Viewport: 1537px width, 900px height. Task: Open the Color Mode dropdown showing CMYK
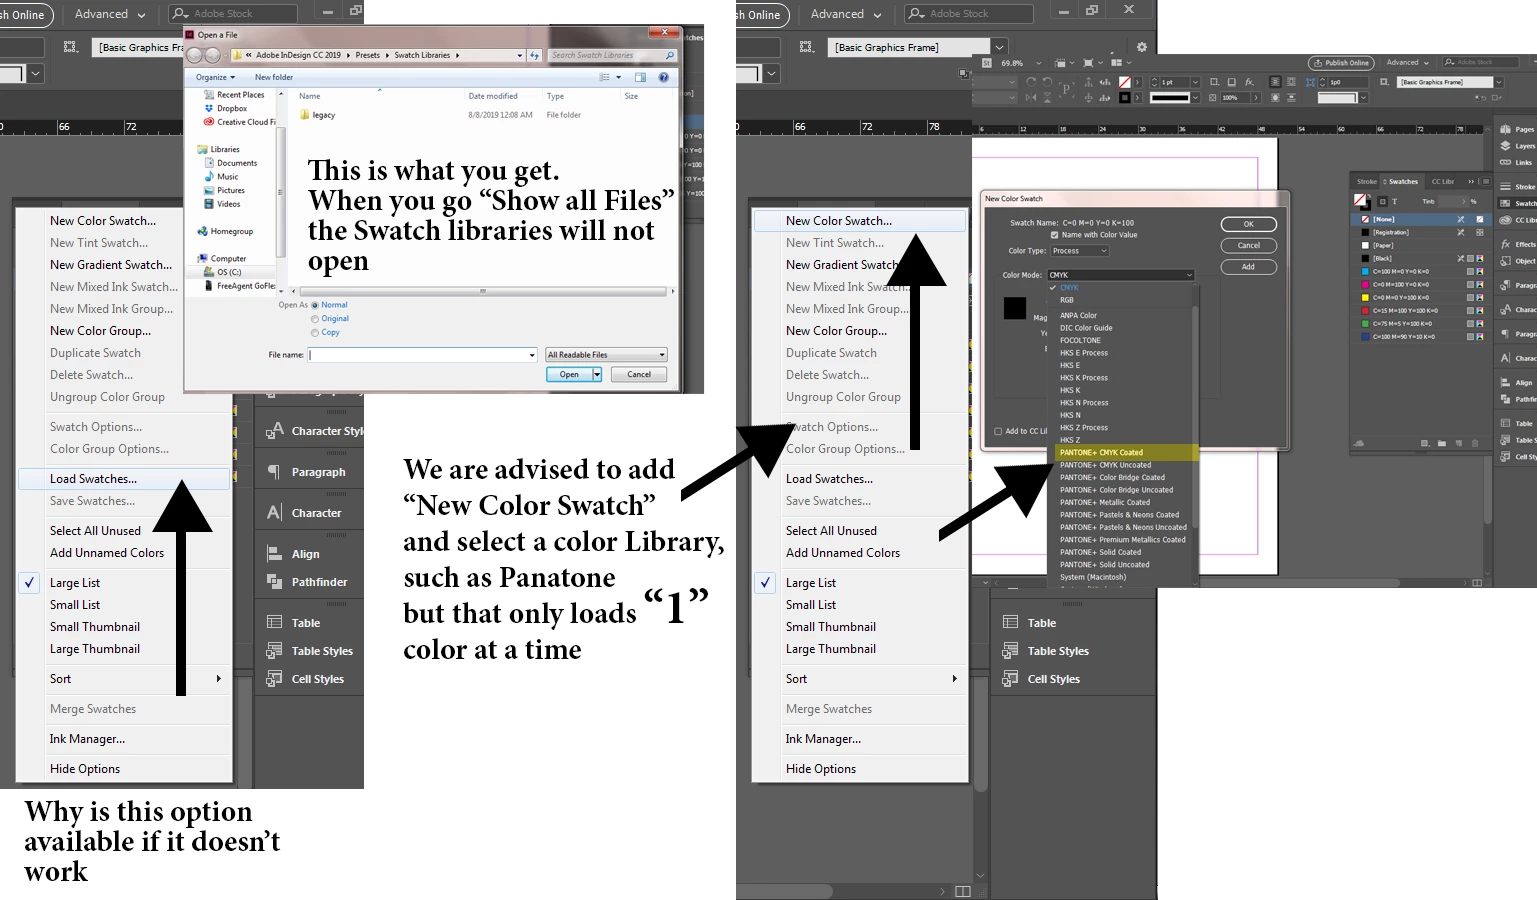[x=1121, y=275]
